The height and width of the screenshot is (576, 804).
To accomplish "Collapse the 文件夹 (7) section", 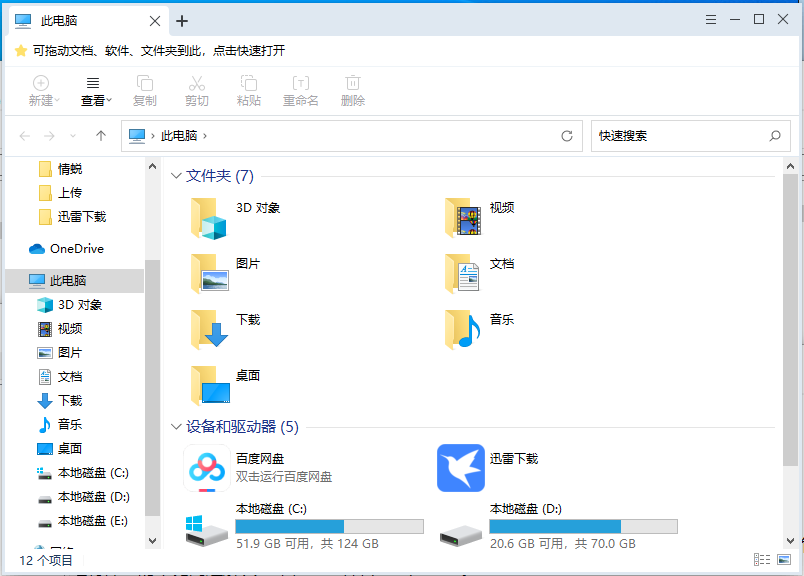I will (176, 175).
